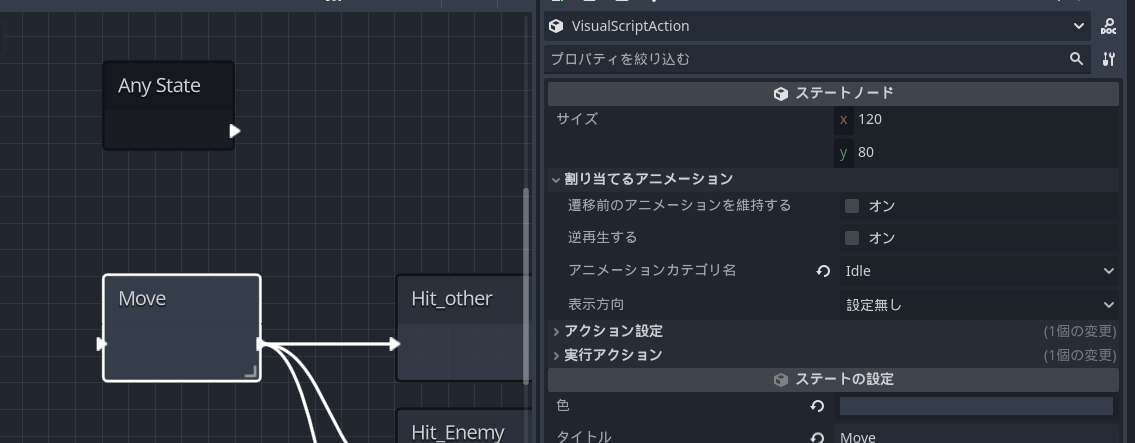
Task: Reset the state color value
Action: click(x=817, y=406)
